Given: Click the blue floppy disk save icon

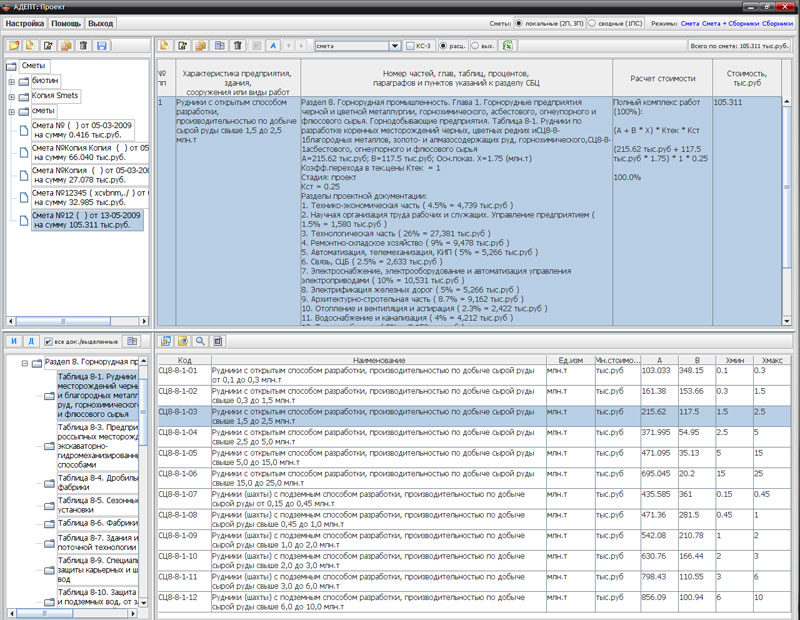Looking at the screenshot, I should pyautogui.click(x=101, y=45).
